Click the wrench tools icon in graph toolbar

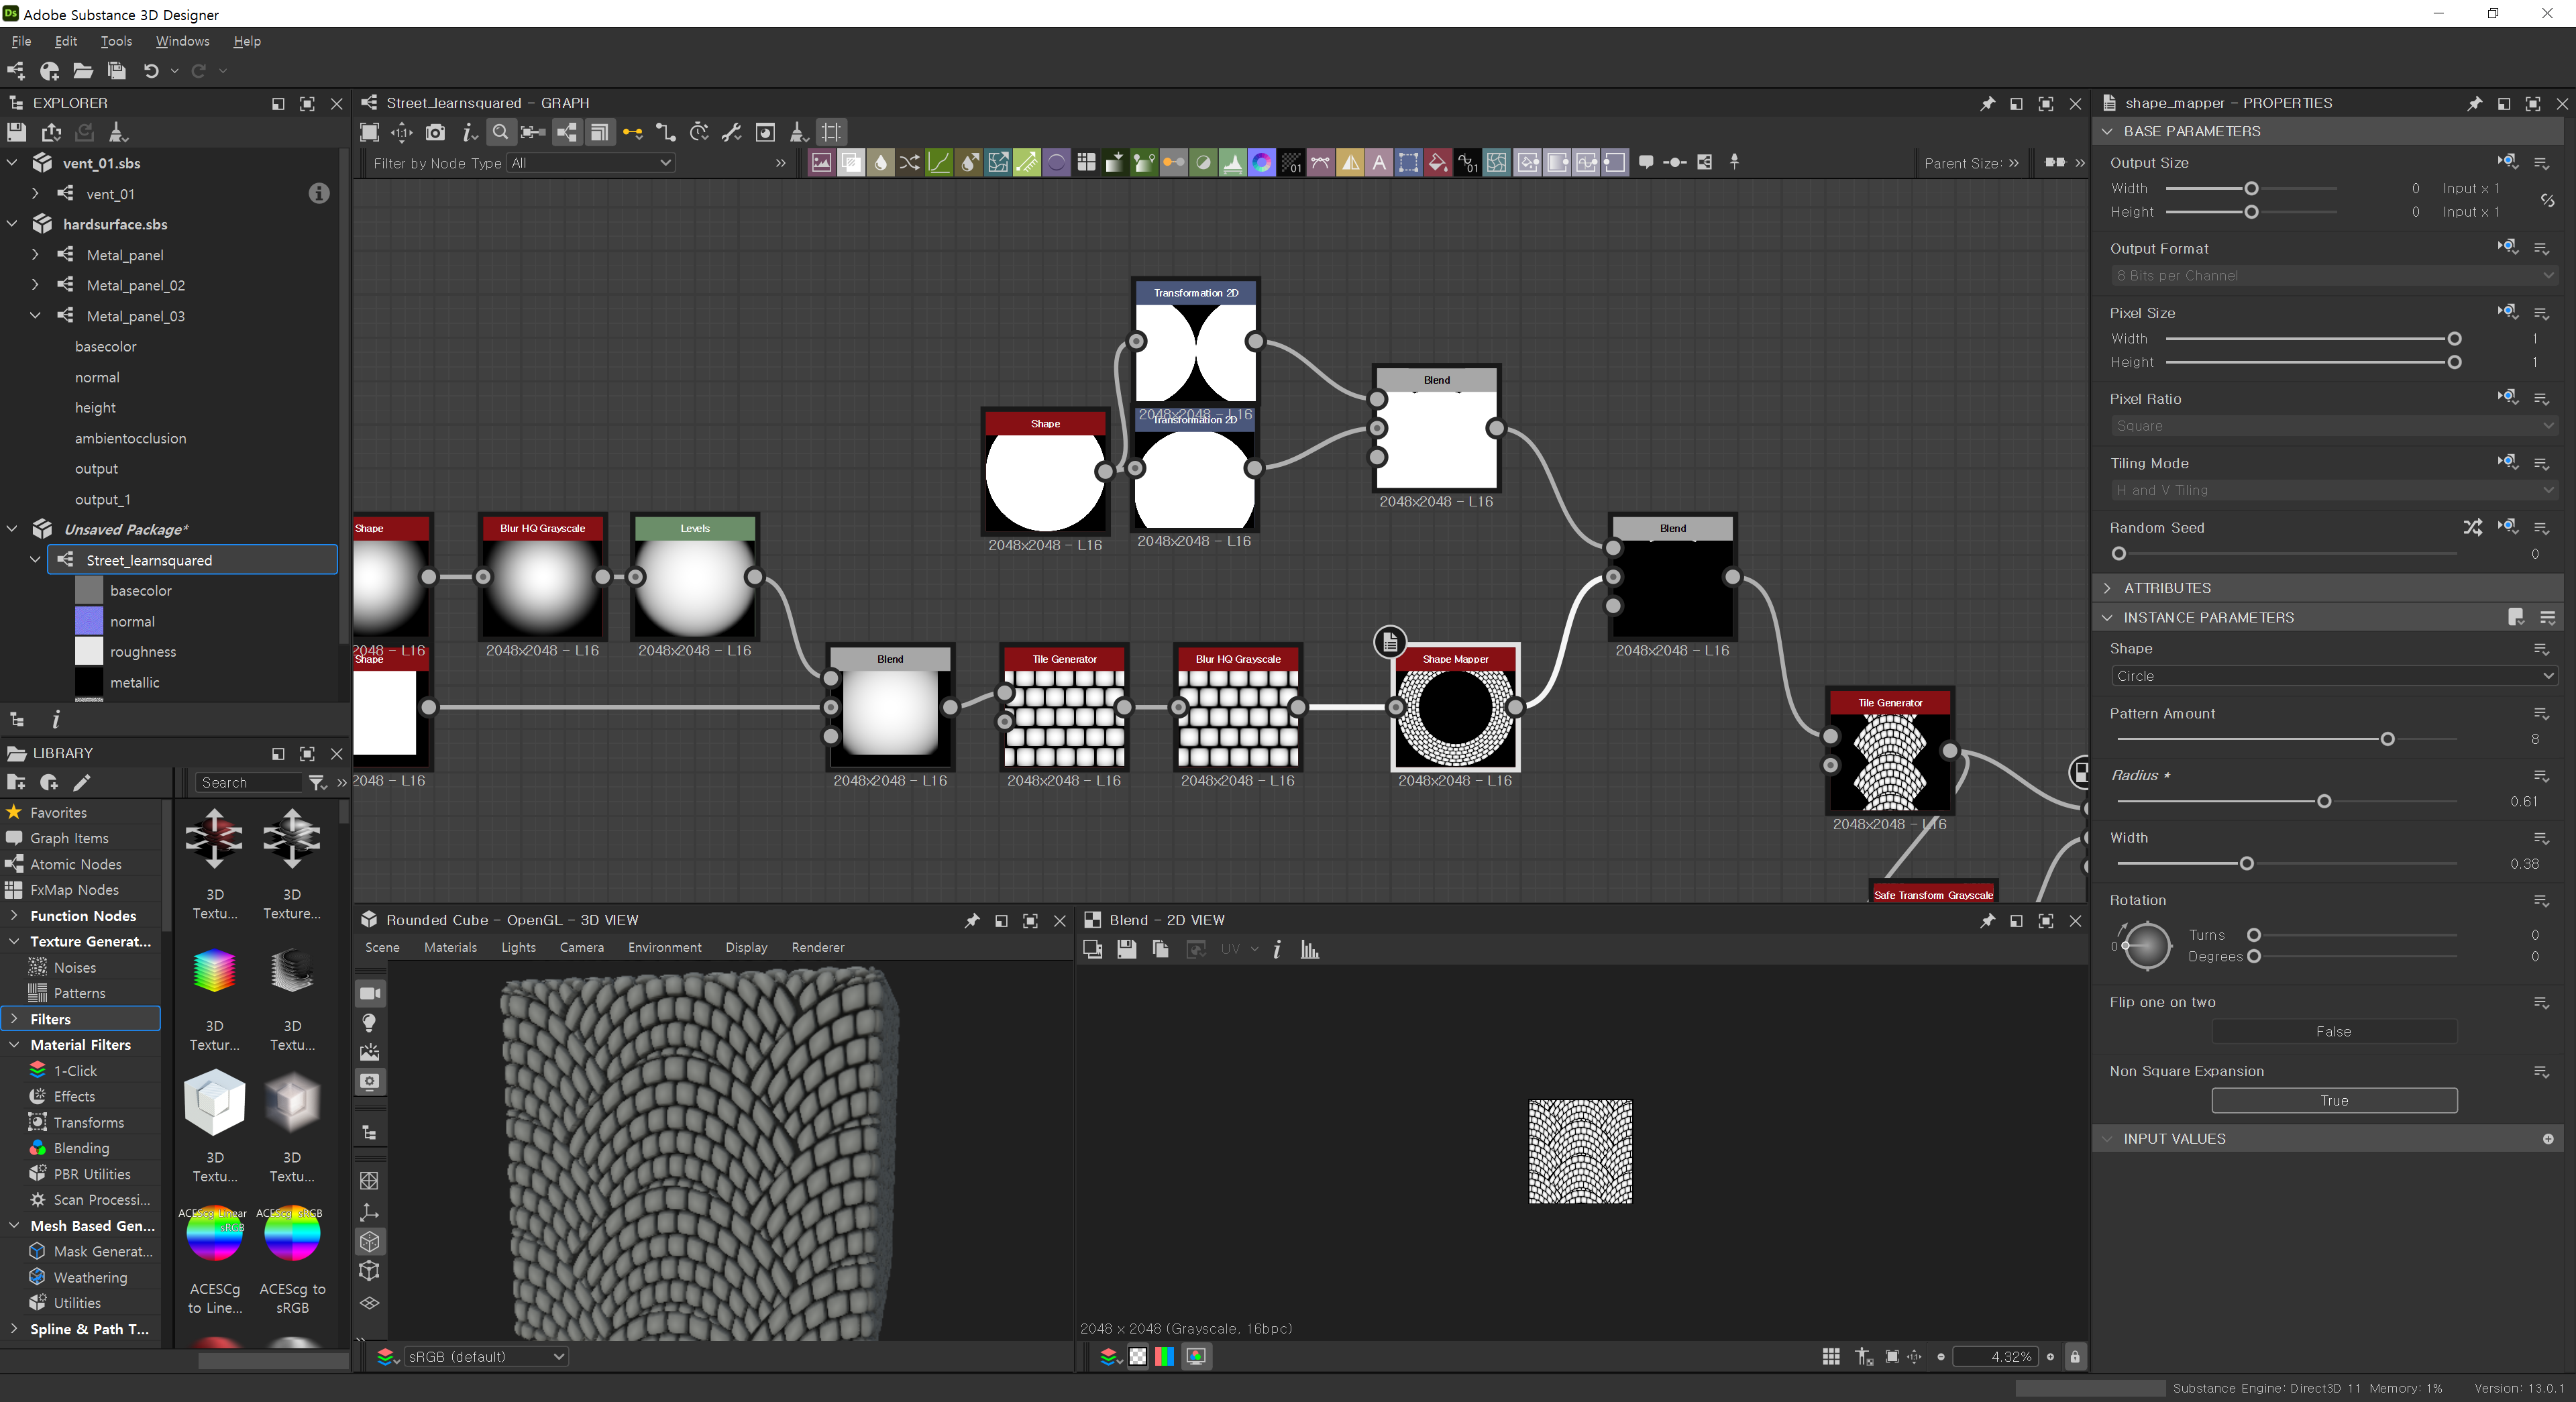coord(732,132)
